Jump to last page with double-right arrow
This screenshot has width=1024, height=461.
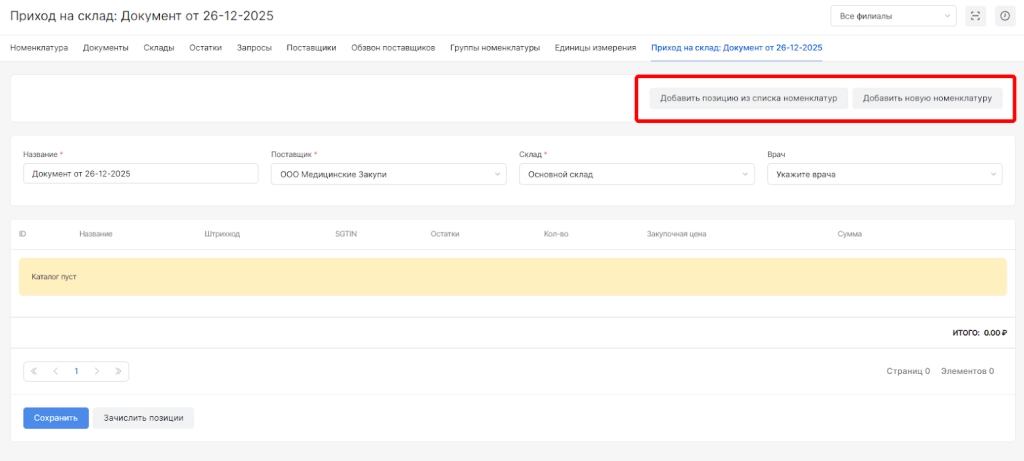118,371
